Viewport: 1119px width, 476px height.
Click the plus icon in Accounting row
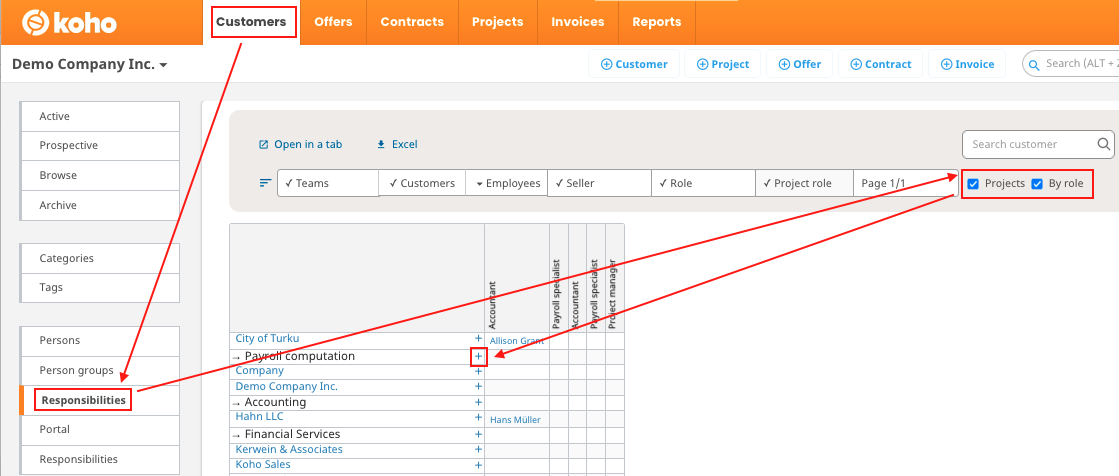[478, 402]
